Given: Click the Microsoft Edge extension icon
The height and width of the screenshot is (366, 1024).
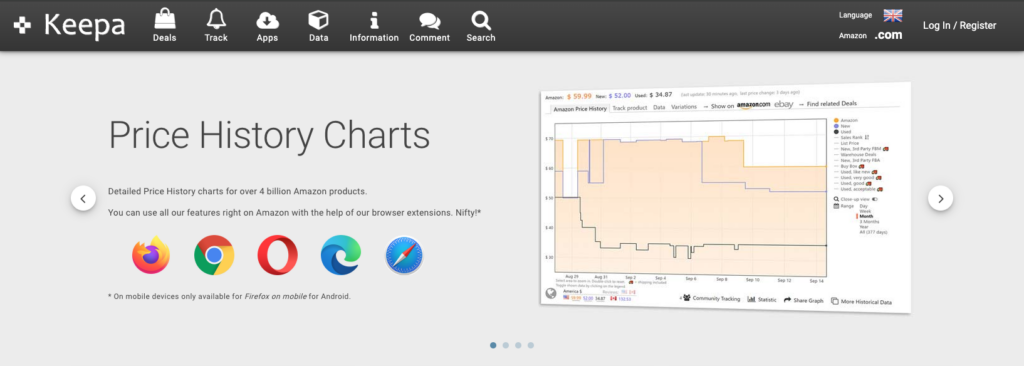Looking at the screenshot, I should (x=341, y=255).
